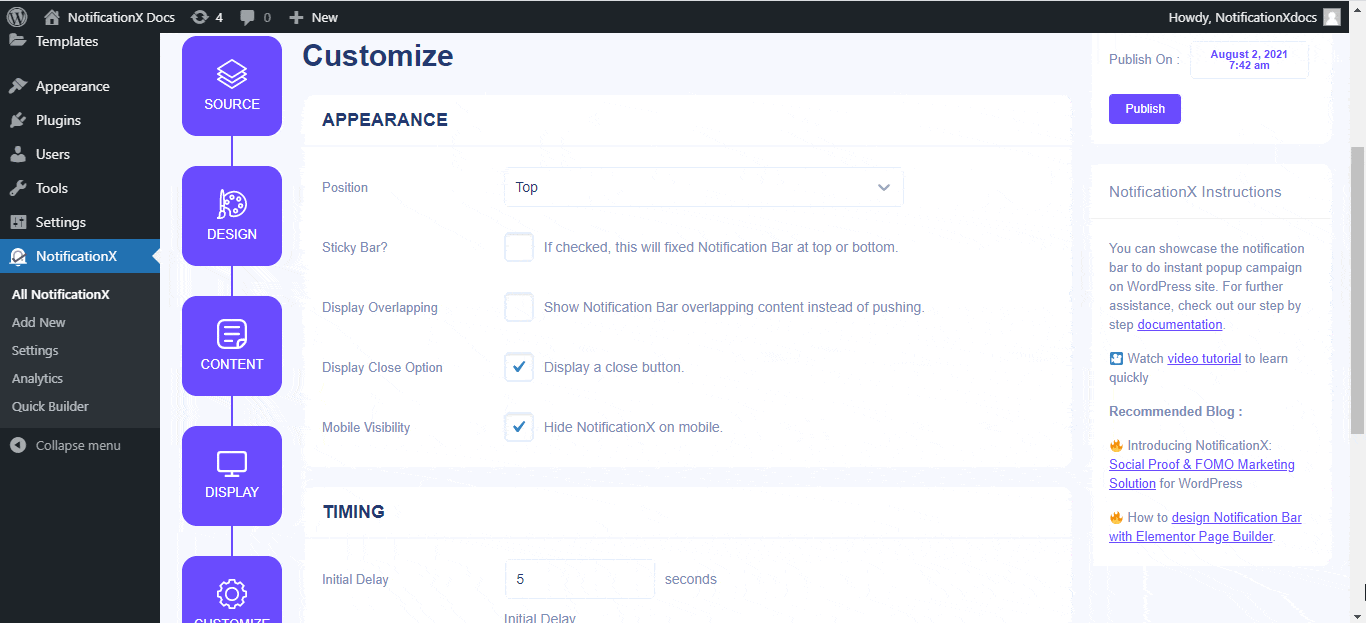Enable the Display Overlapping checkbox
This screenshot has height=623, width=1366.
click(519, 307)
